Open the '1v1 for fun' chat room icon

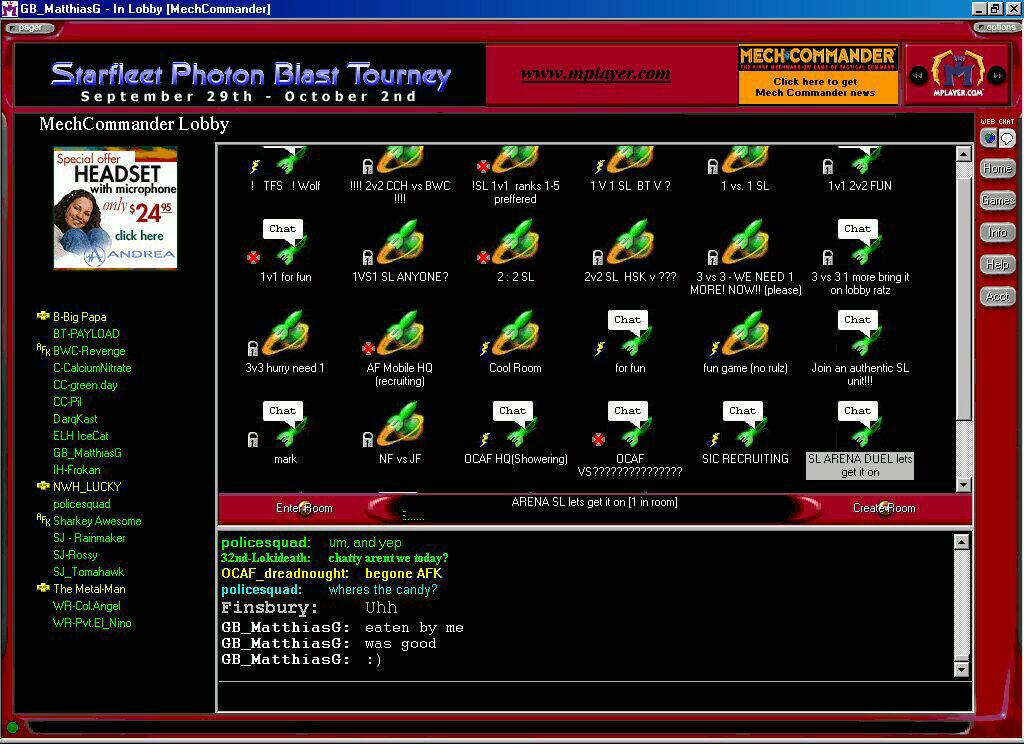pos(285,242)
